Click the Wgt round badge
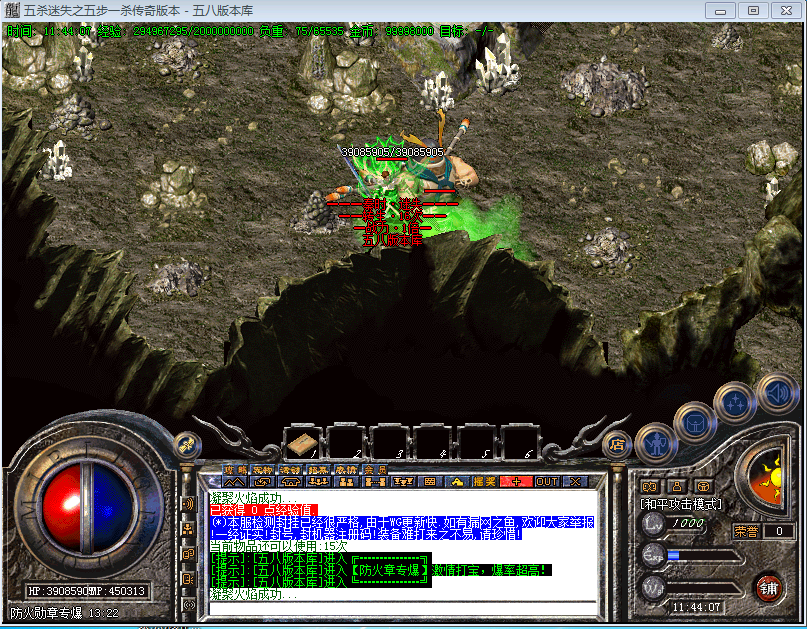 pos(654,588)
